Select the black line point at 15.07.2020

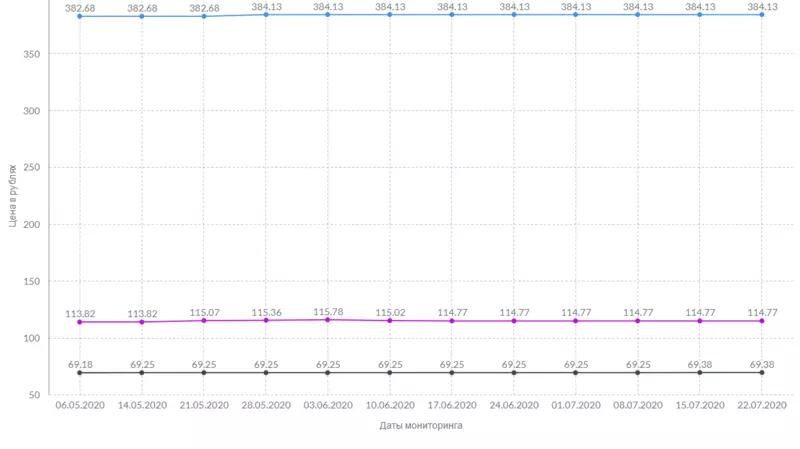(700, 373)
